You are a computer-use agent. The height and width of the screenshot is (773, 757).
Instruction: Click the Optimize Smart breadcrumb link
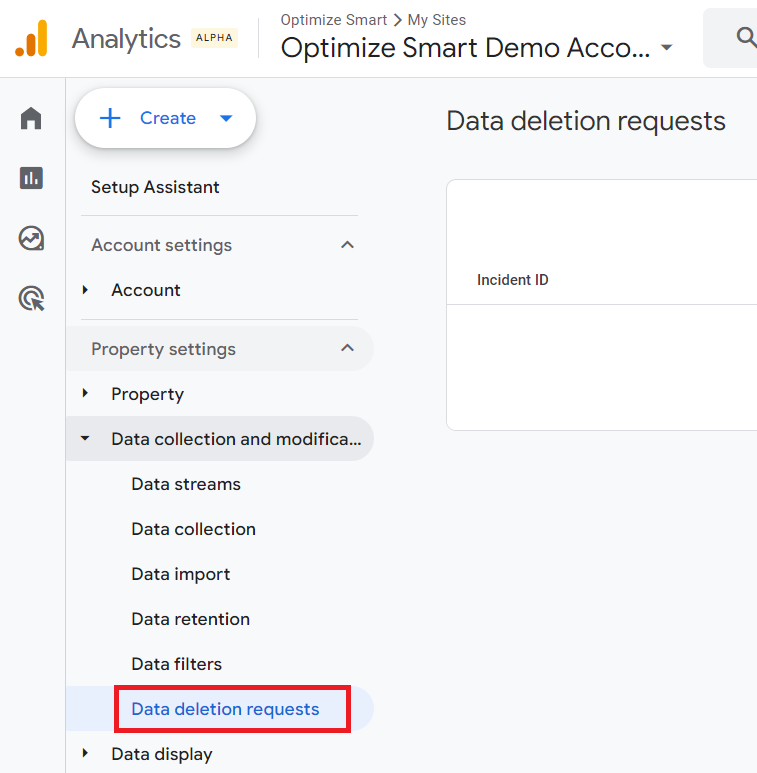[x=334, y=20]
